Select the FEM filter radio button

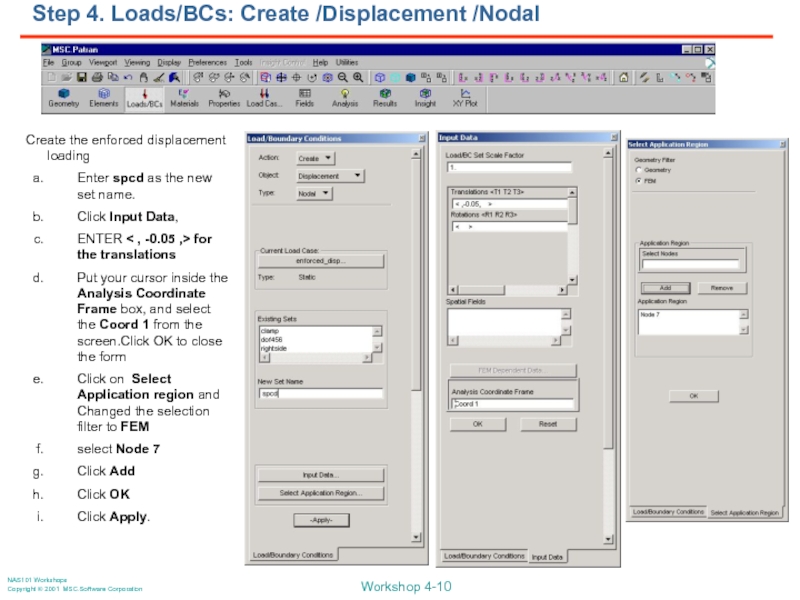[638, 181]
